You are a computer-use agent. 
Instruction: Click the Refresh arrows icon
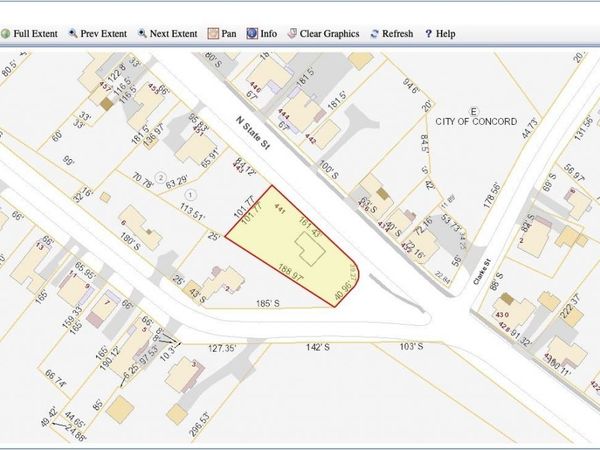[x=375, y=34]
